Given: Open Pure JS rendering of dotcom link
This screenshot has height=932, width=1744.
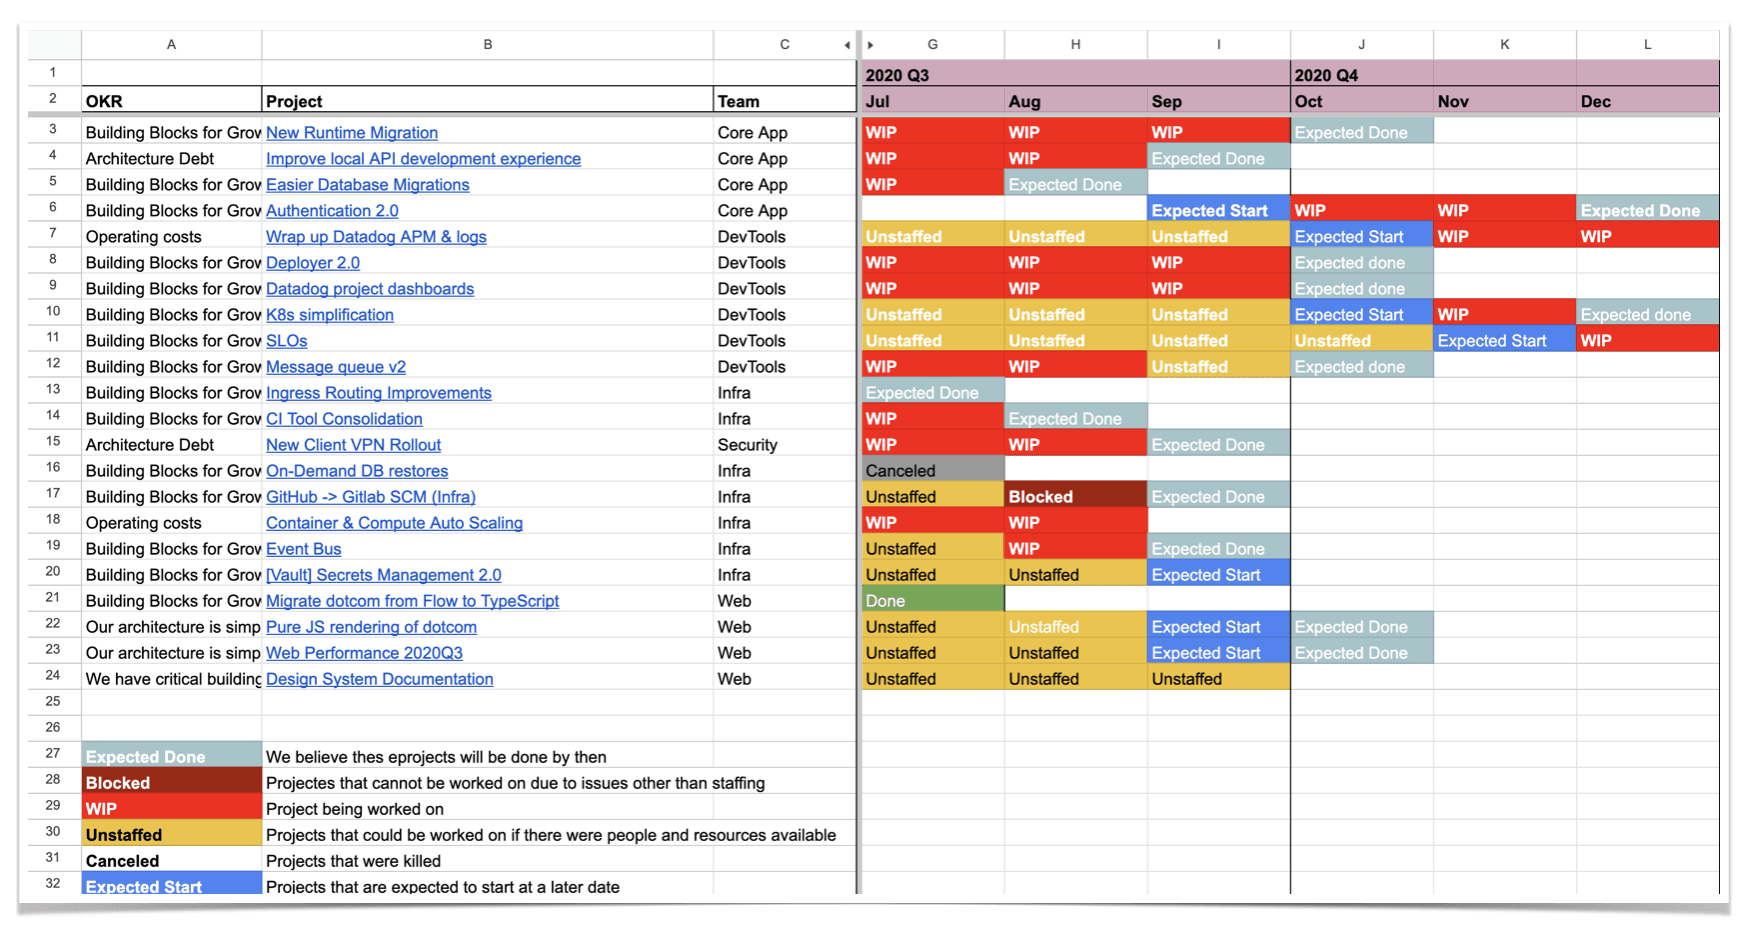Looking at the screenshot, I should (x=371, y=627).
